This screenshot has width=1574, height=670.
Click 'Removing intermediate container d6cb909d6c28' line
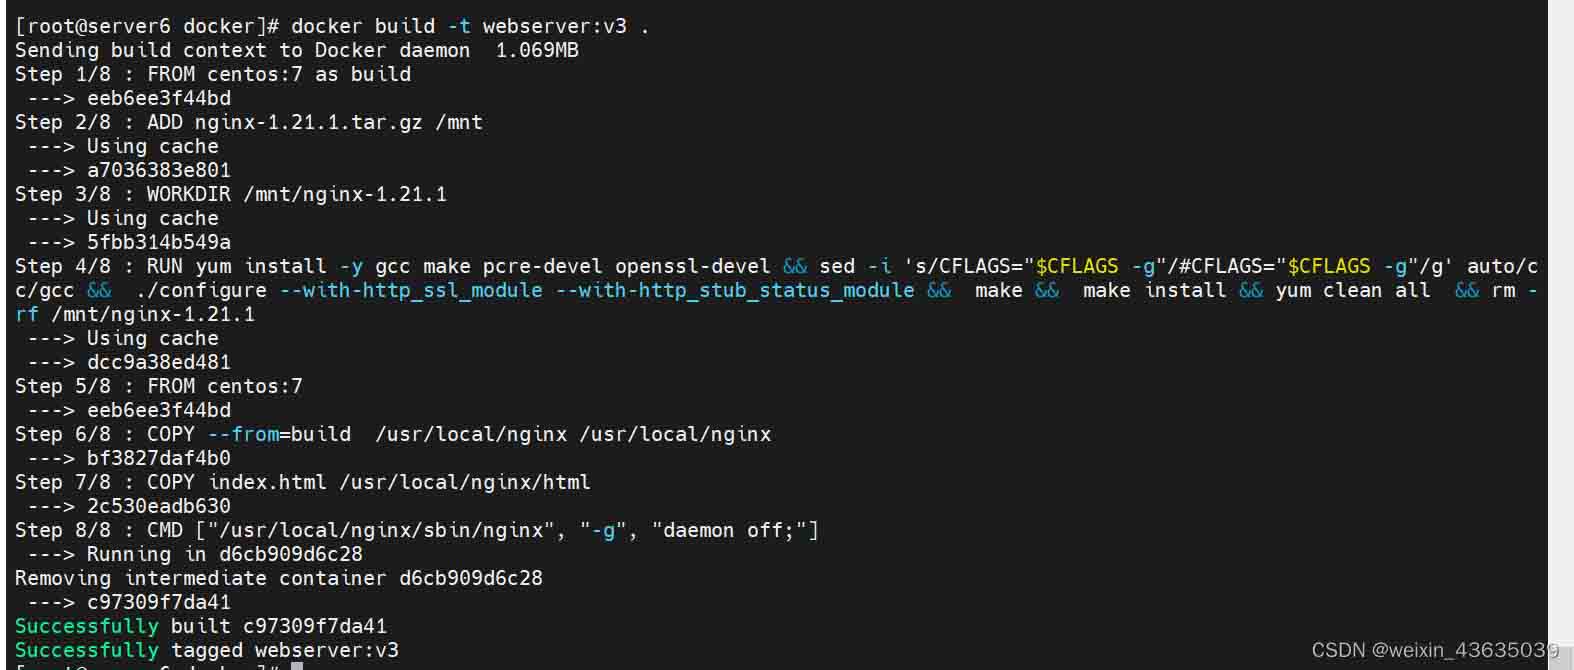point(278,578)
